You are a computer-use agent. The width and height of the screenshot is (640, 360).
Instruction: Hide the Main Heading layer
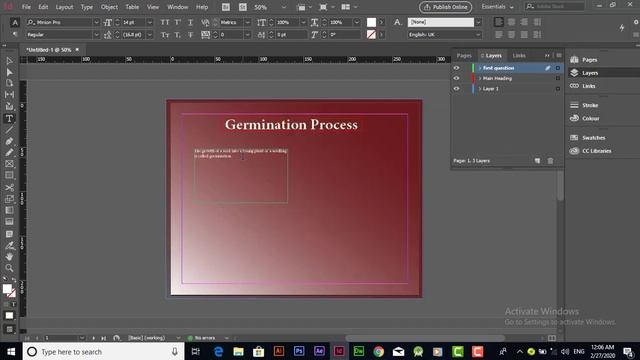(456, 78)
